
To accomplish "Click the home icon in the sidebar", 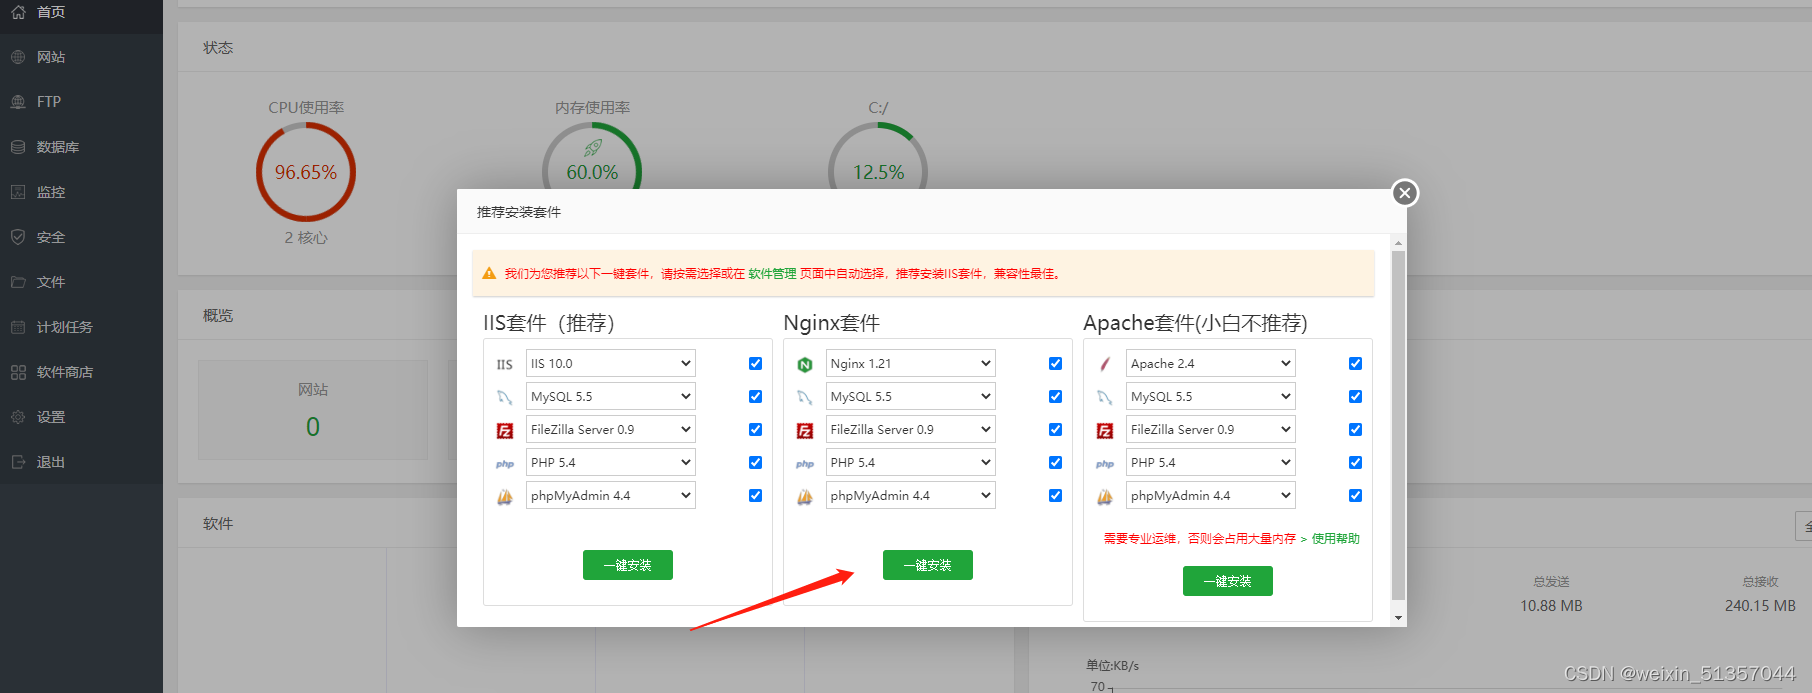I will click(18, 12).
